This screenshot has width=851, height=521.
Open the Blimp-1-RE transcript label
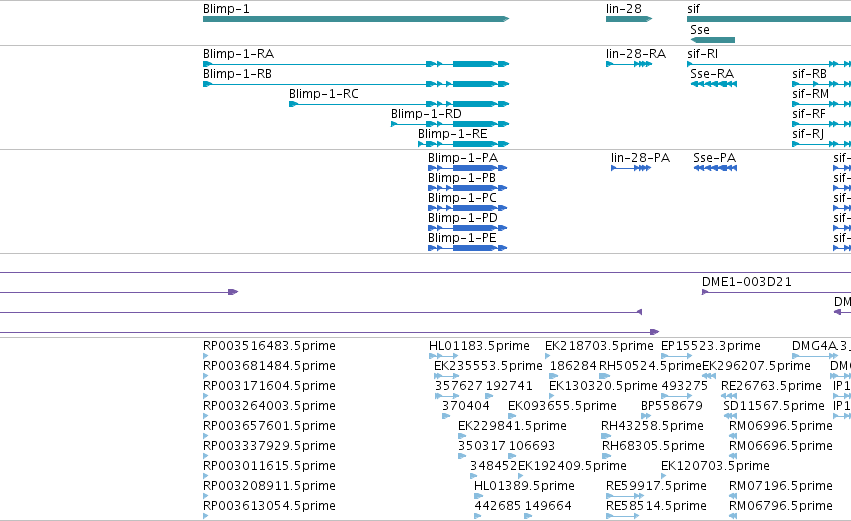tap(453, 134)
